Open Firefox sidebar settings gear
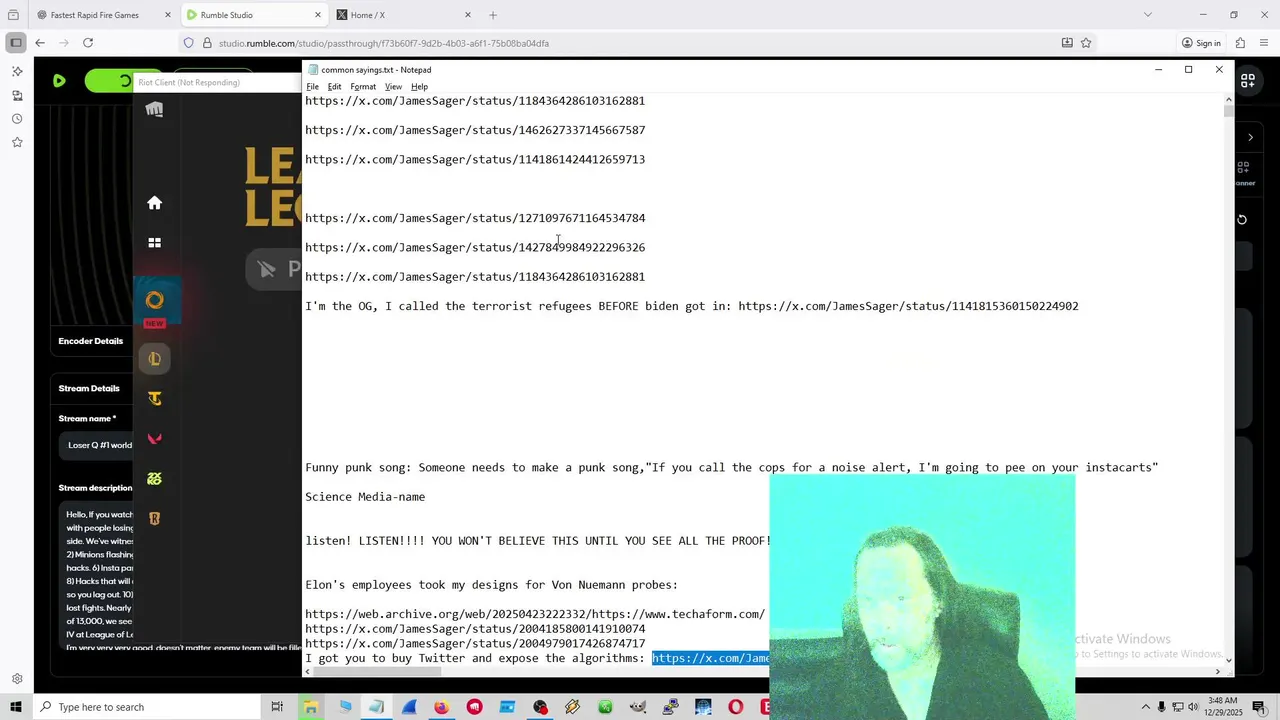This screenshot has height=720, width=1280. pos(17,679)
